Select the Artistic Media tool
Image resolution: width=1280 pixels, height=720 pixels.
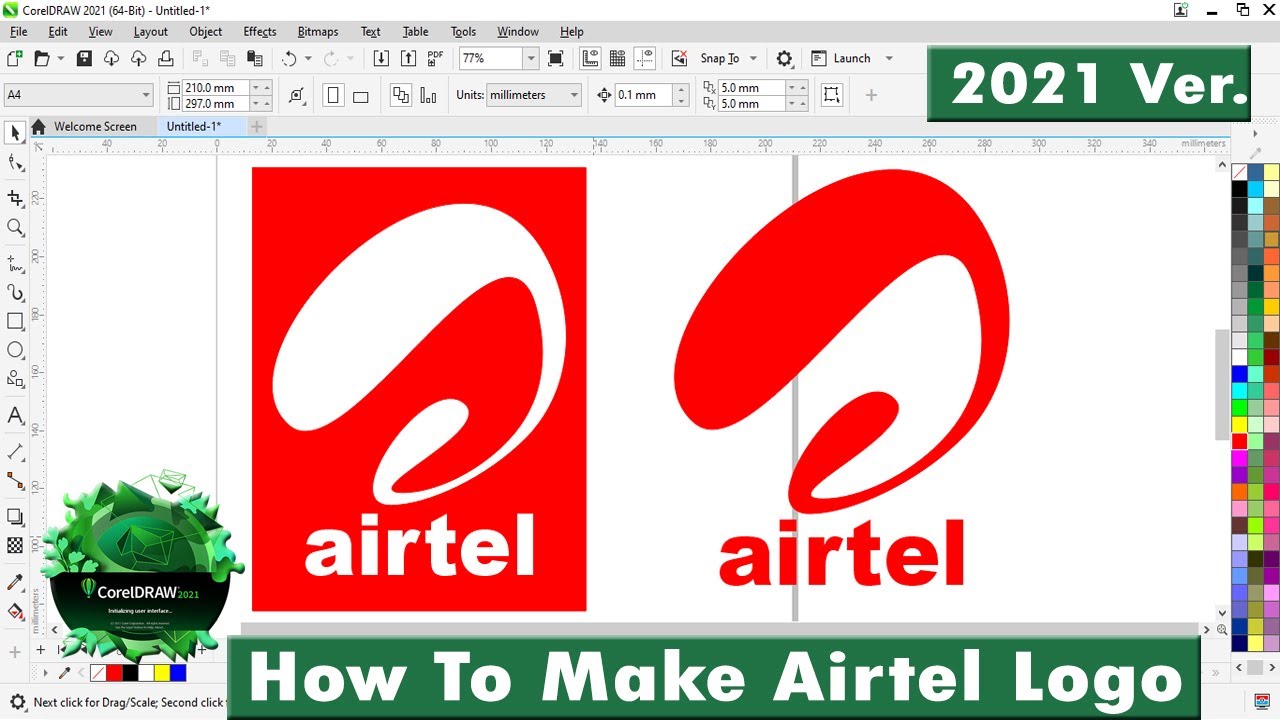click(15, 292)
